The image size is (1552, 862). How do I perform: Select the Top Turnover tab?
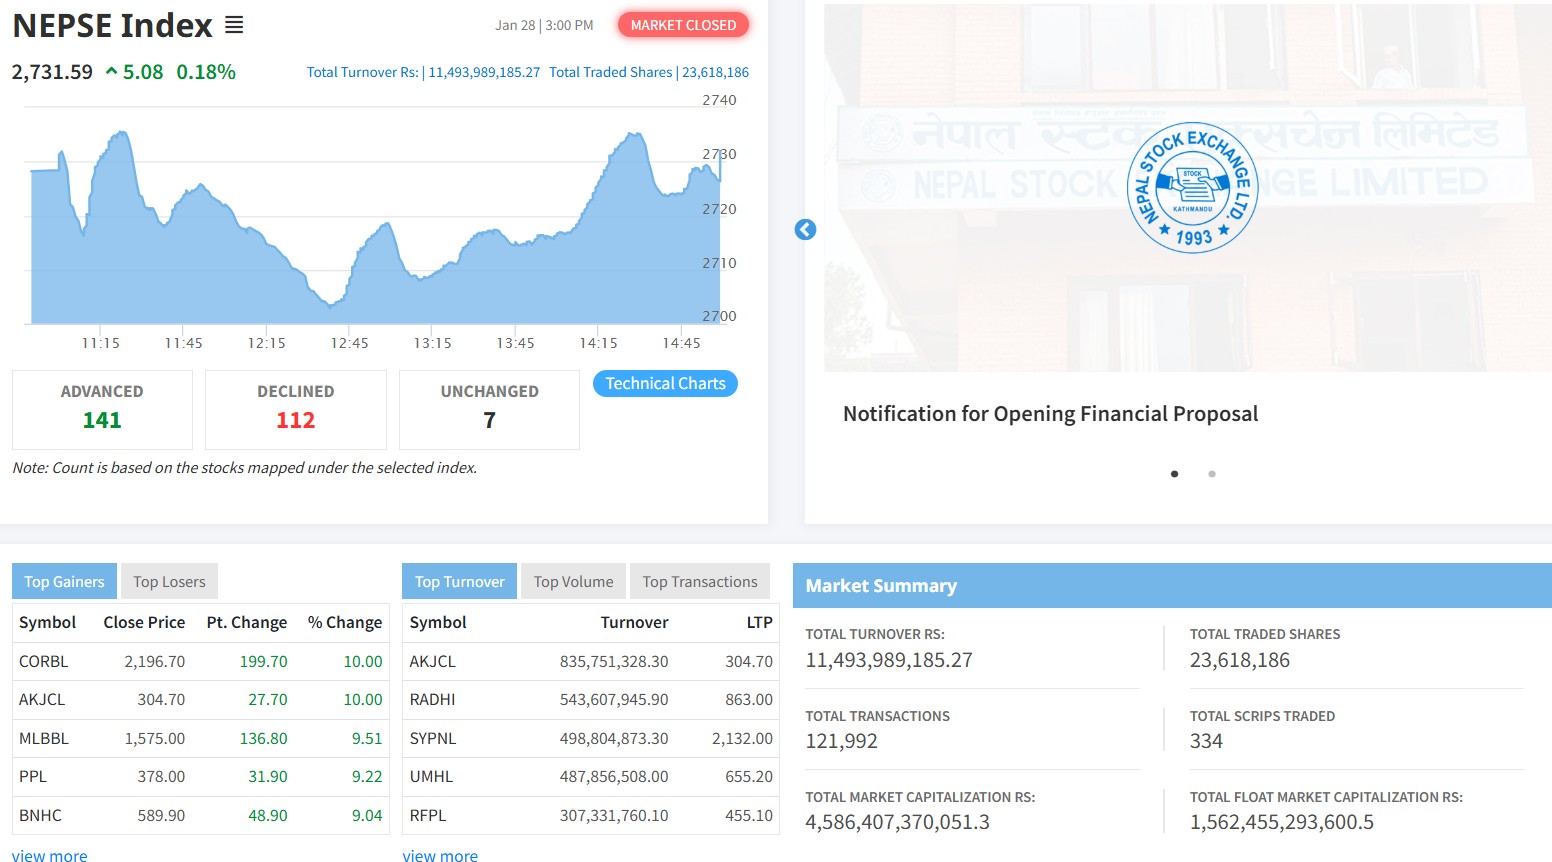click(x=459, y=582)
